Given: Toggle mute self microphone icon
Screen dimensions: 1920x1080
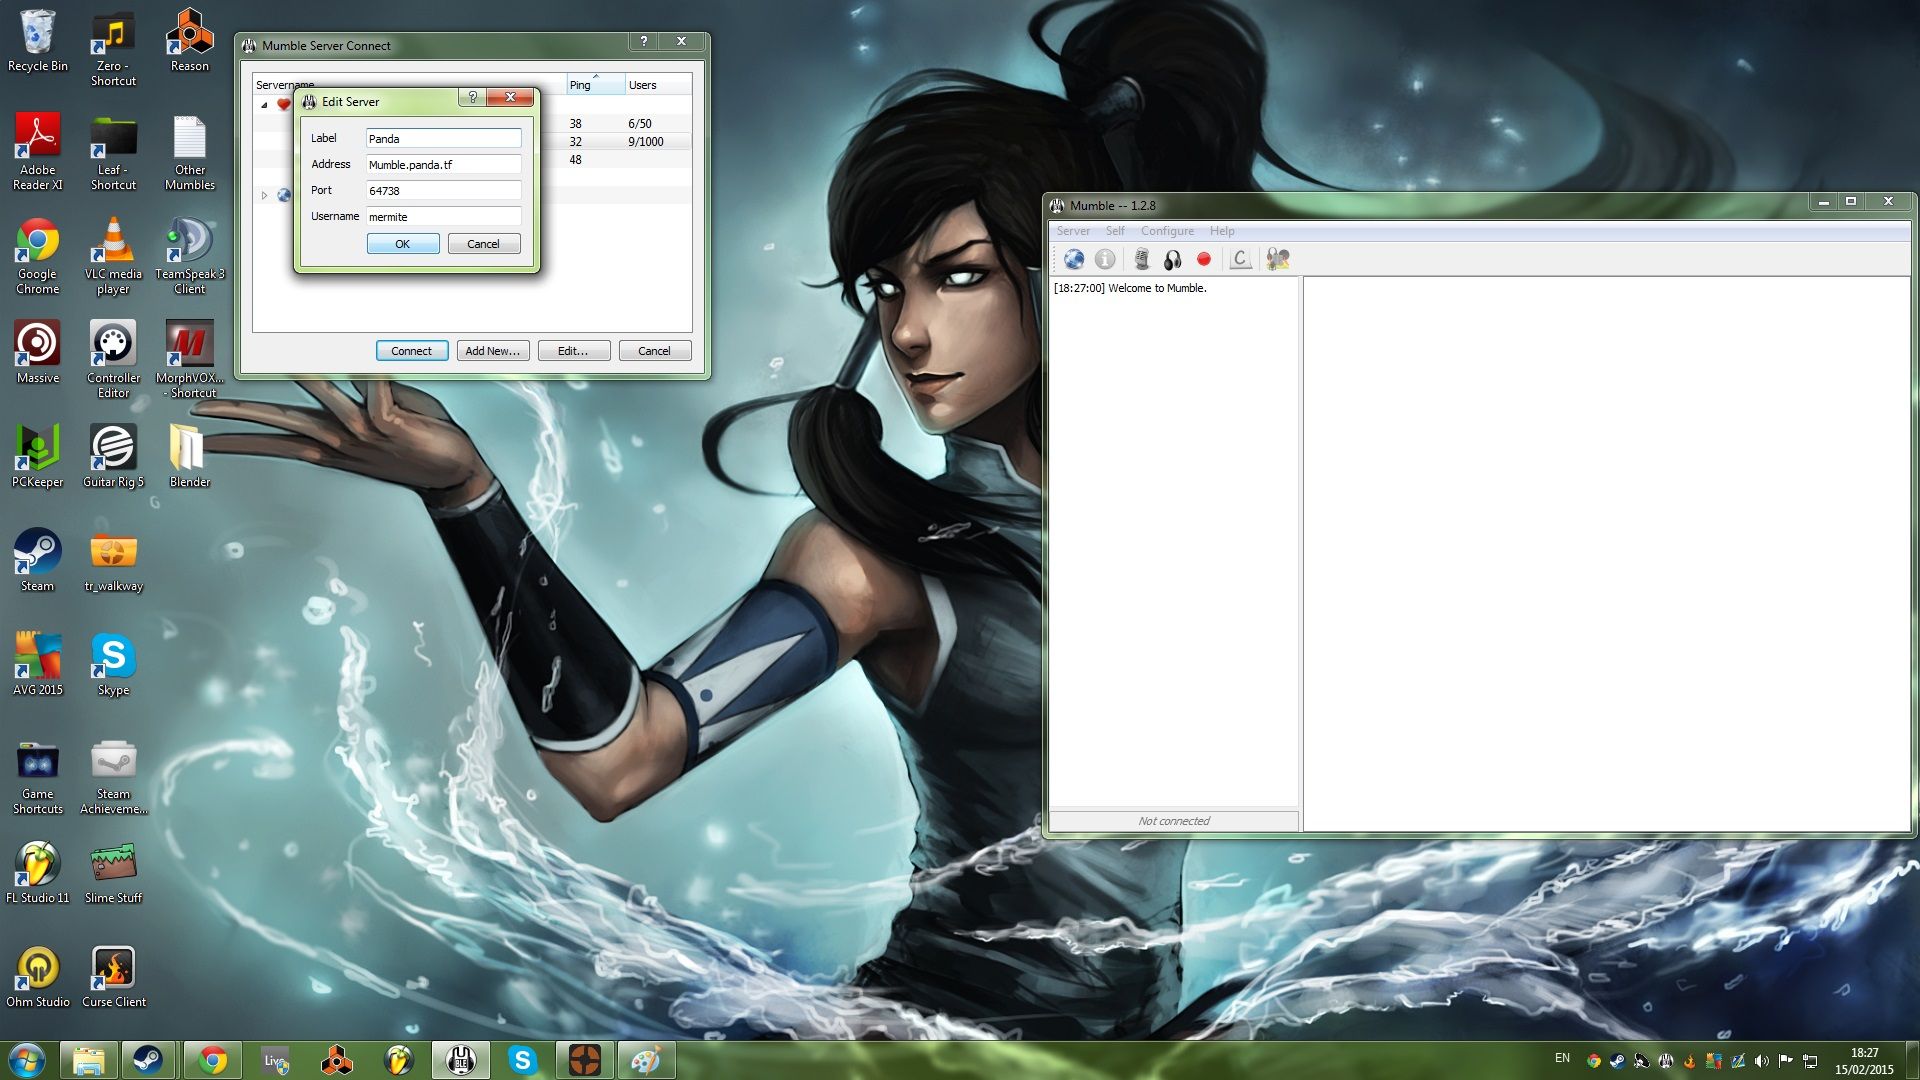Looking at the screenshot, I should [x=1141, y=259].
